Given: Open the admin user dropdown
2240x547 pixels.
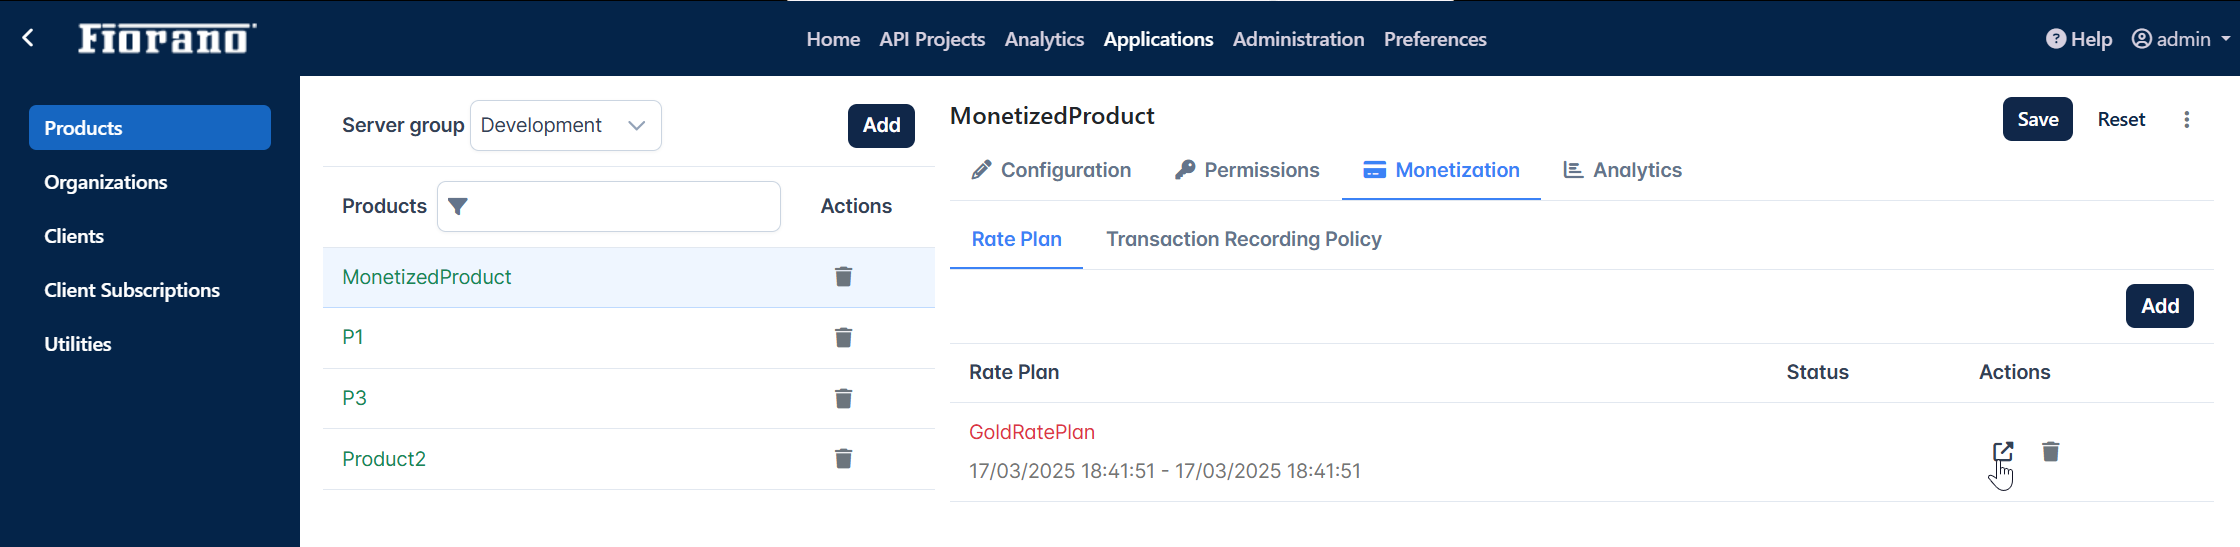Looking at the screenshot, I should point(2181,39).
